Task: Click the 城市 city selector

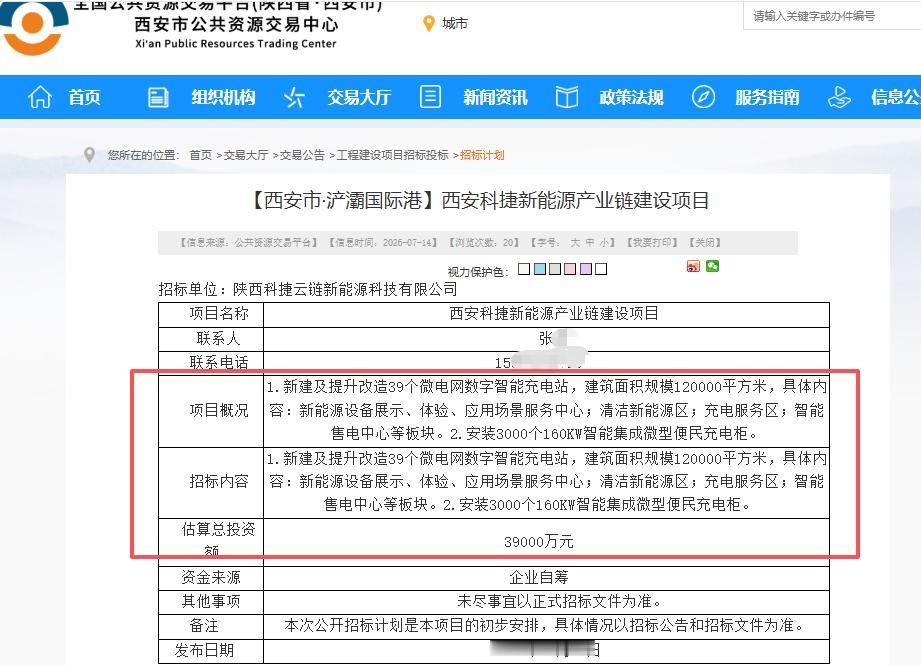Action: click(x=455, y=23)
